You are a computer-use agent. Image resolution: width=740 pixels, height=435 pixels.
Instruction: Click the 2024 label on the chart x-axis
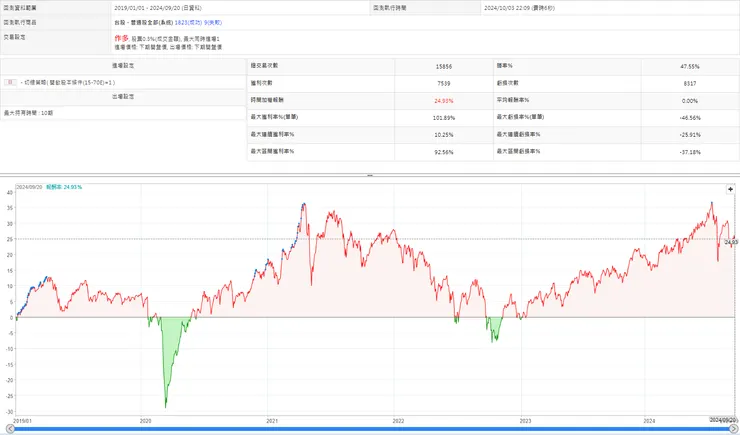(649, 420)
